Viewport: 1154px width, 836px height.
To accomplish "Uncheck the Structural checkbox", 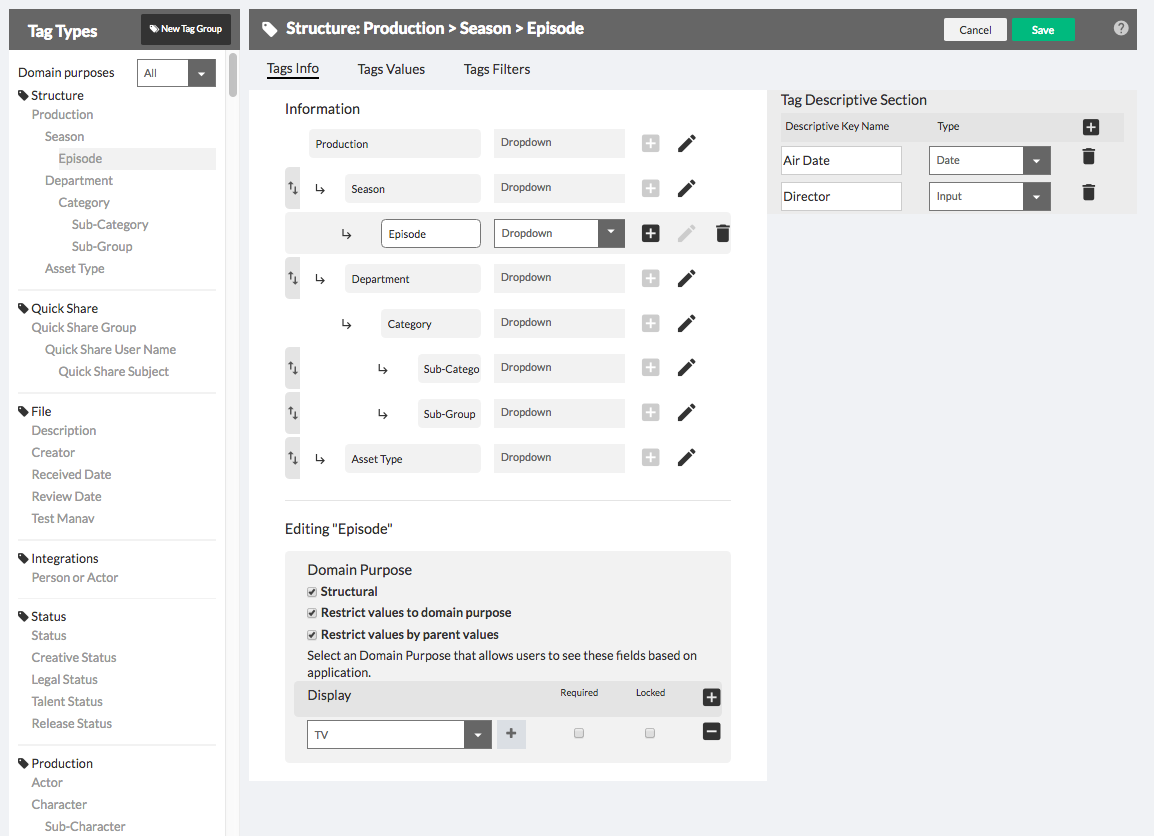I will (x=311, y=591).
